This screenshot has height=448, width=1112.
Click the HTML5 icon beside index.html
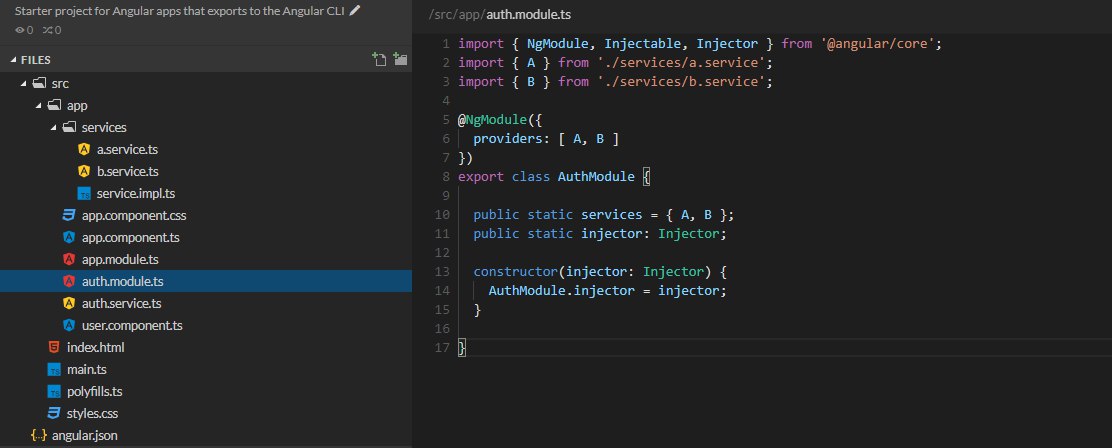[54, 348]
